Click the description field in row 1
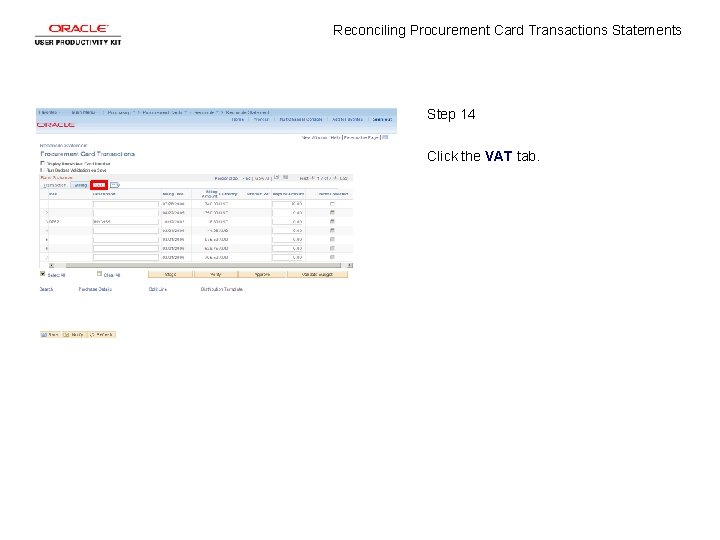 [126, 204]
